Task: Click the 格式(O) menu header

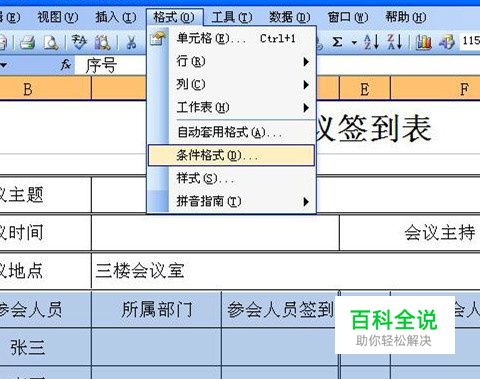Action: (x=174, y=17)
